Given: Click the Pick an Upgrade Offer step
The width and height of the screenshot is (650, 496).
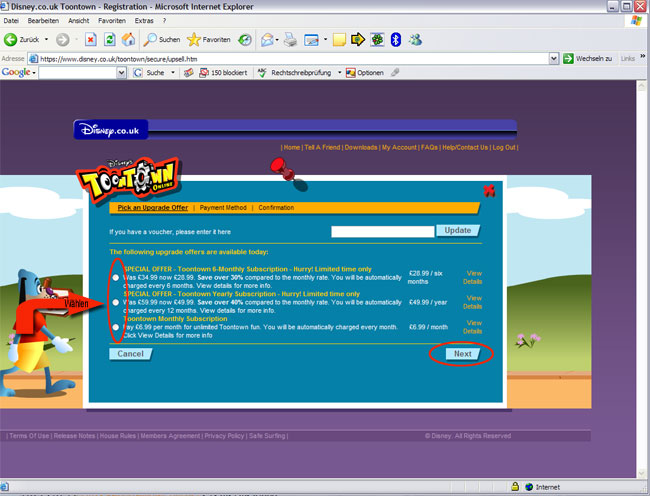Looking at the screenshot, I should tap(153, 208).
